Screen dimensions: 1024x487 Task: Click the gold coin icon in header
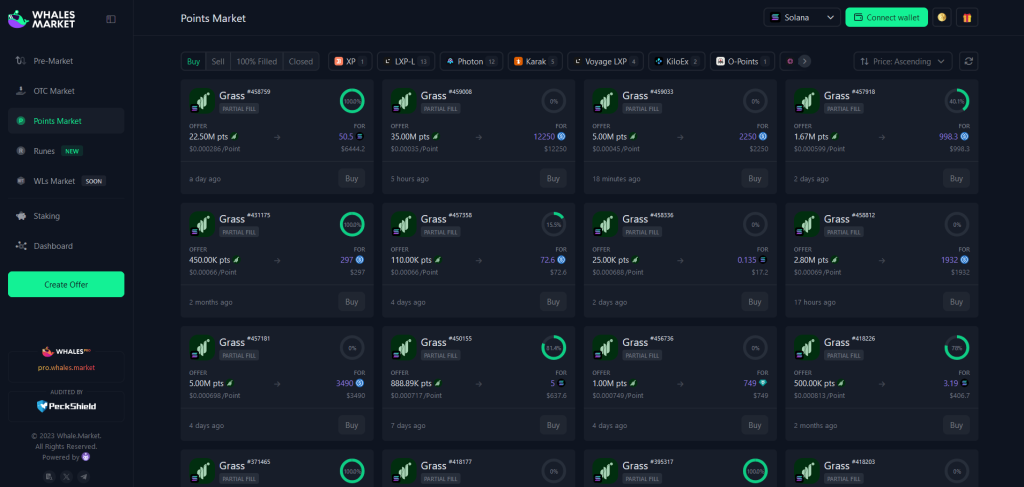942,18
